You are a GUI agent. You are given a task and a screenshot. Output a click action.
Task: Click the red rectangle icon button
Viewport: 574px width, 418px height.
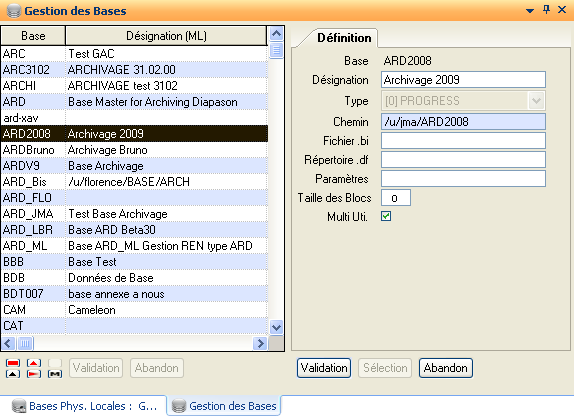coord(13,363)
